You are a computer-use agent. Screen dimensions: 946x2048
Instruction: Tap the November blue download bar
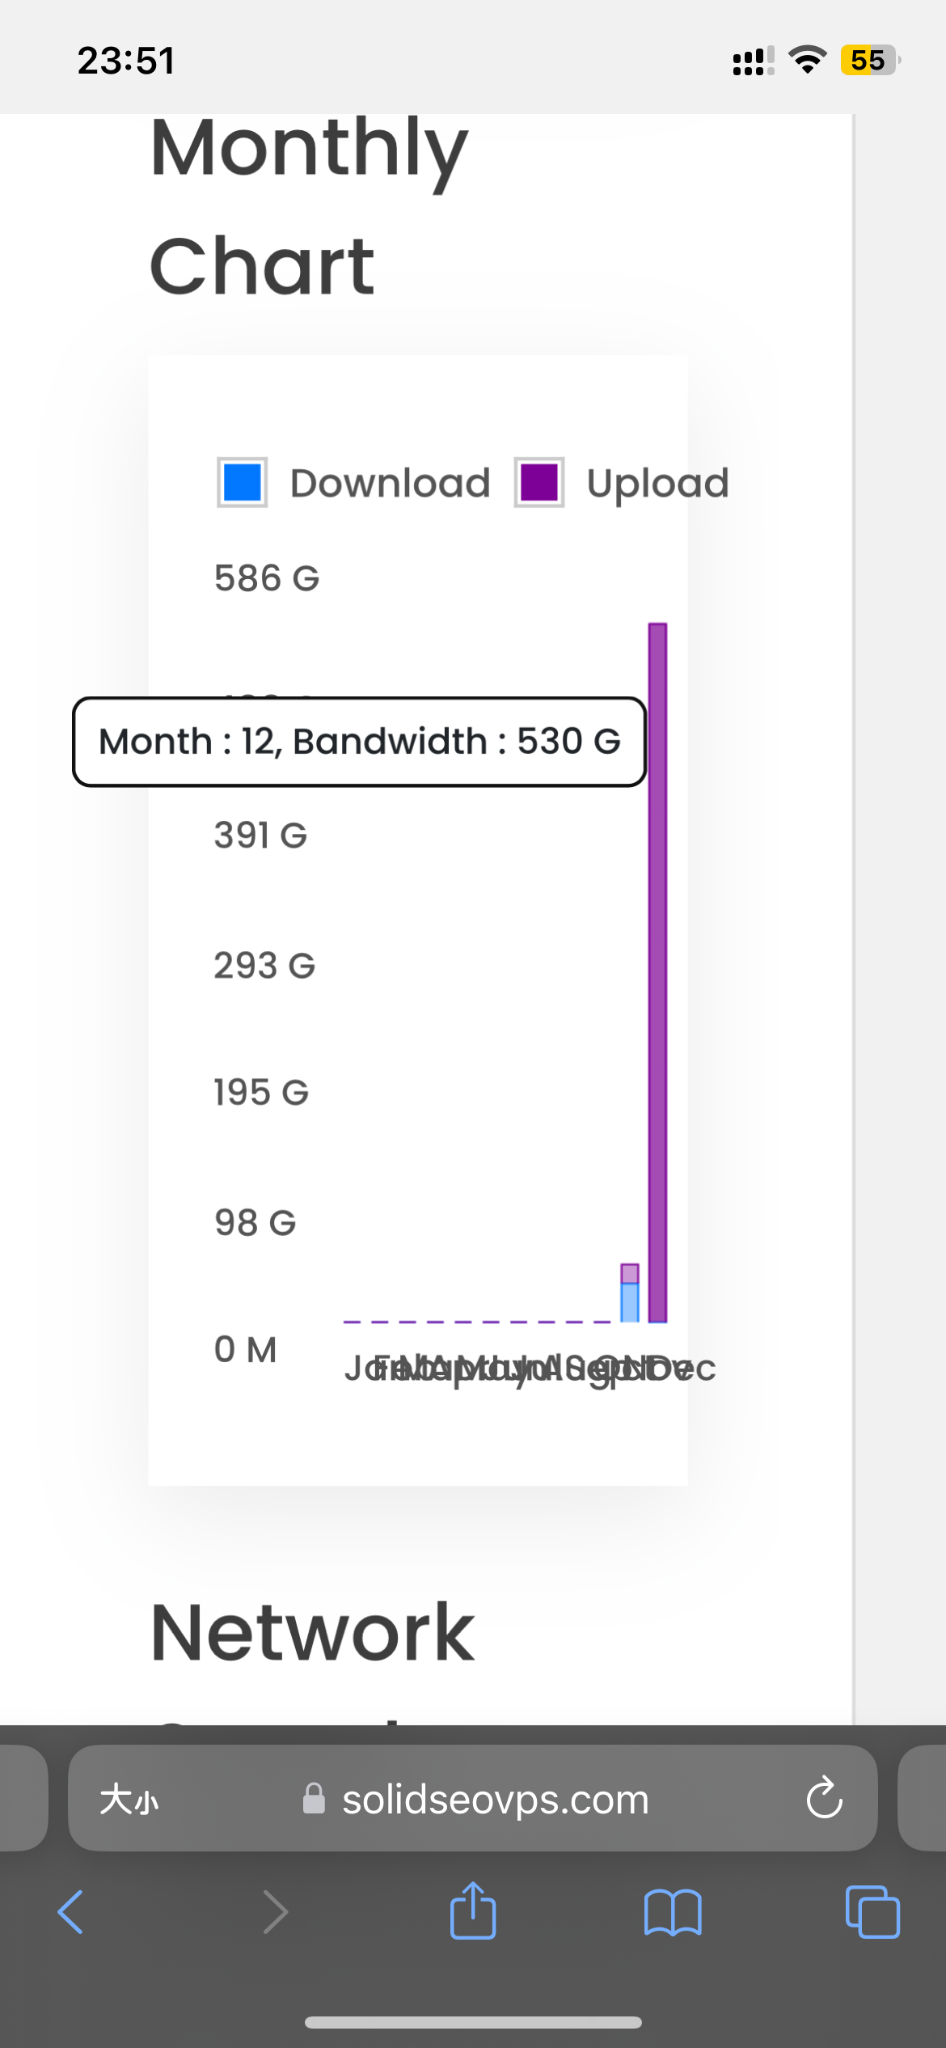click(x=630, y=1302)
